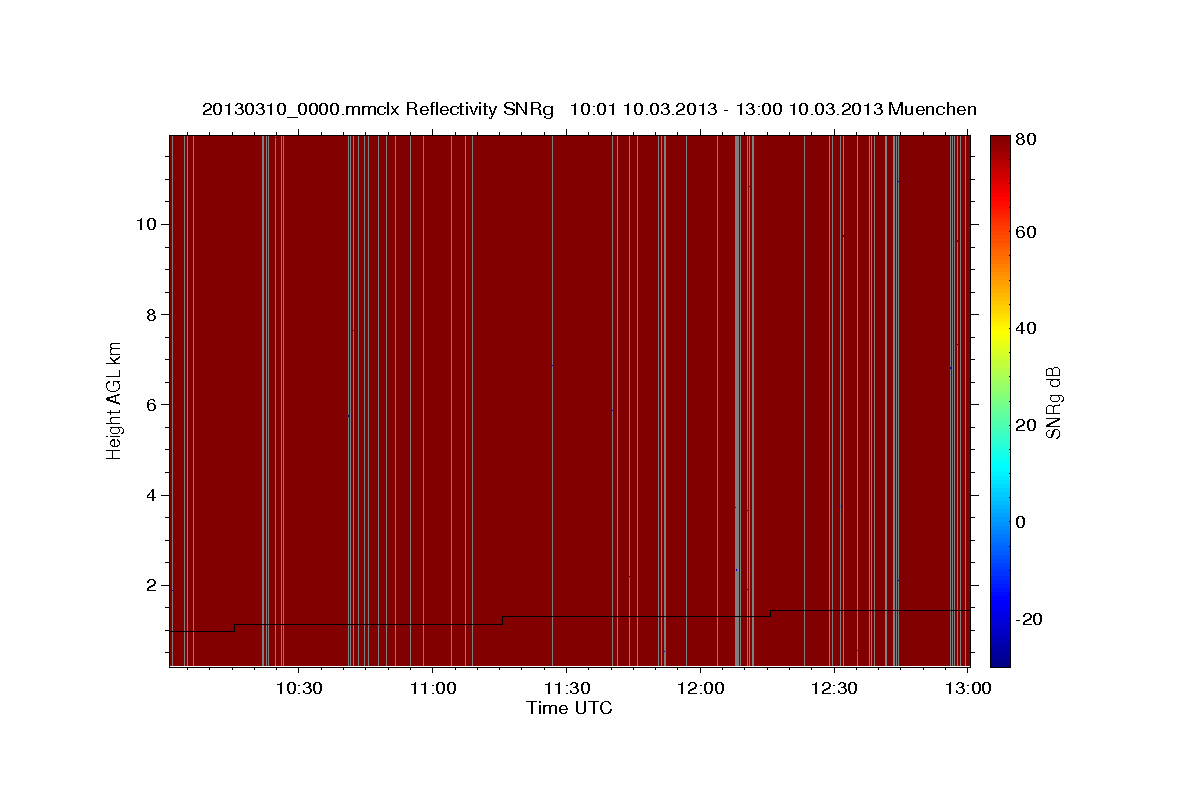The height and width of the screenshot is (800, 1200).
Task: Click the vertical SNRg colorbar
Action: point(1000,400)
